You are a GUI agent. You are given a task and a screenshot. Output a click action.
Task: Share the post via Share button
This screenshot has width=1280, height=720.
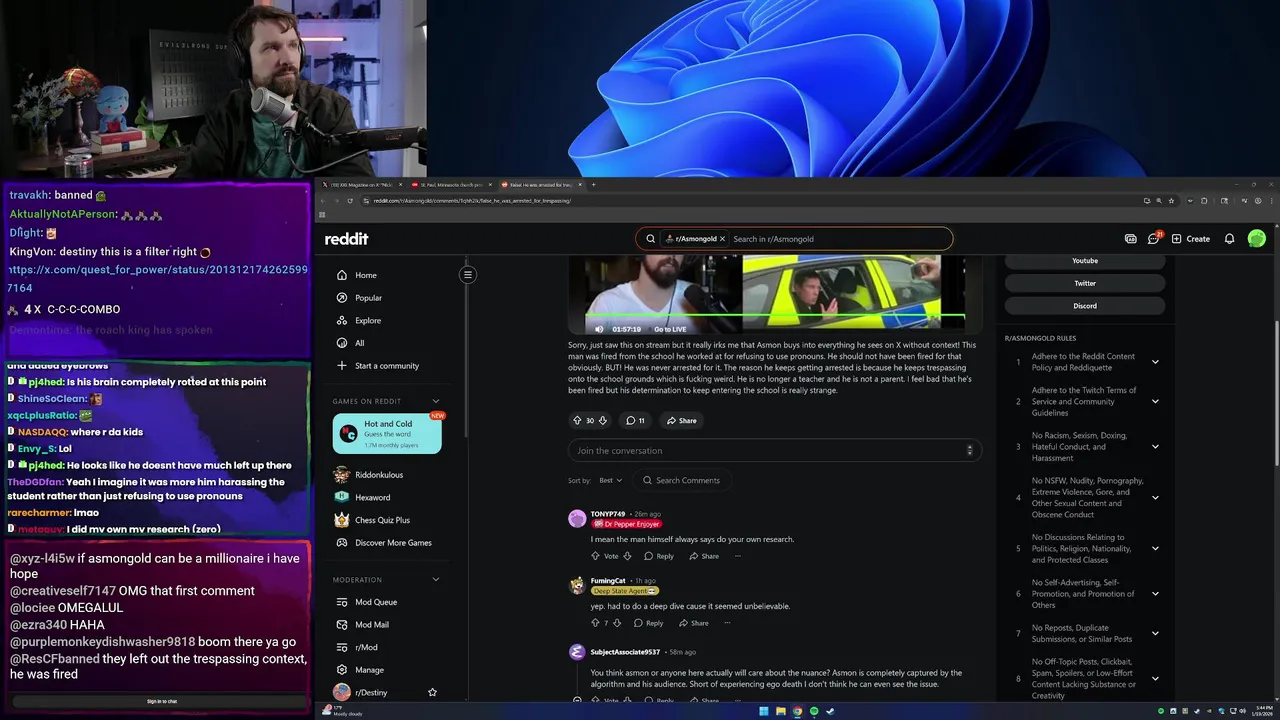coord(682,421)
